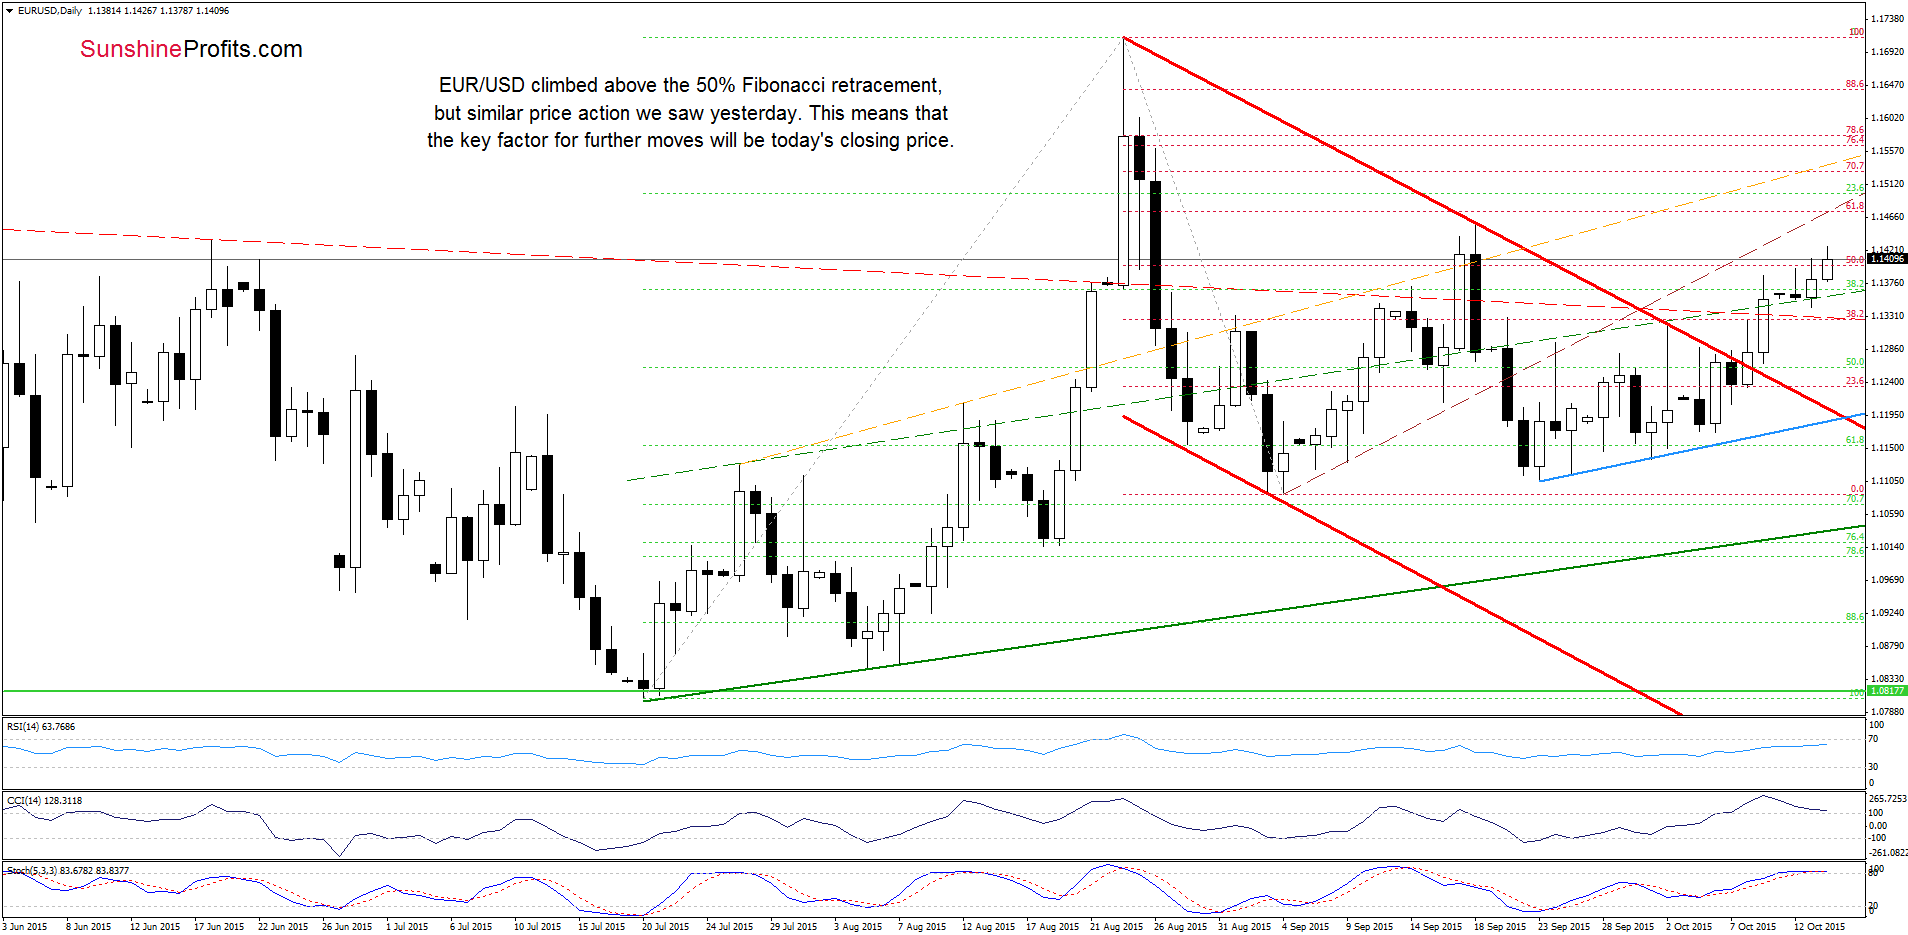1908x935 pixels.
Task: Click the 3 Jun 2015 date label
Action: (25, 927)
